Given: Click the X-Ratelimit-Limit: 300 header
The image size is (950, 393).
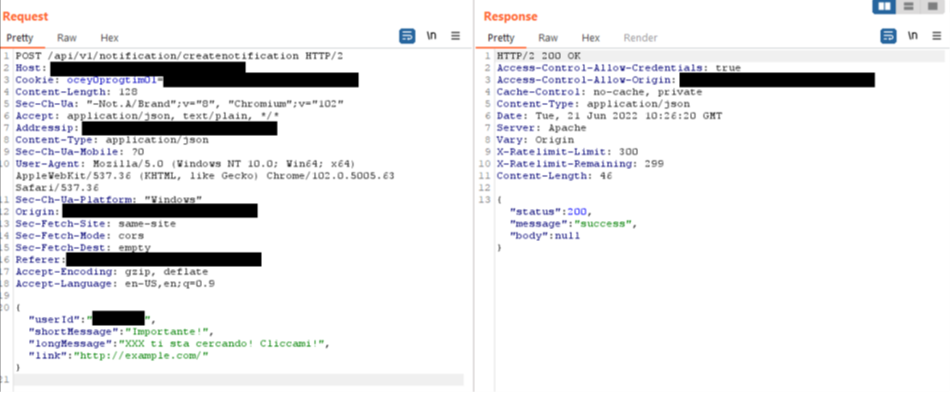Looking at the screenshot, I should (x=567, y=152).
